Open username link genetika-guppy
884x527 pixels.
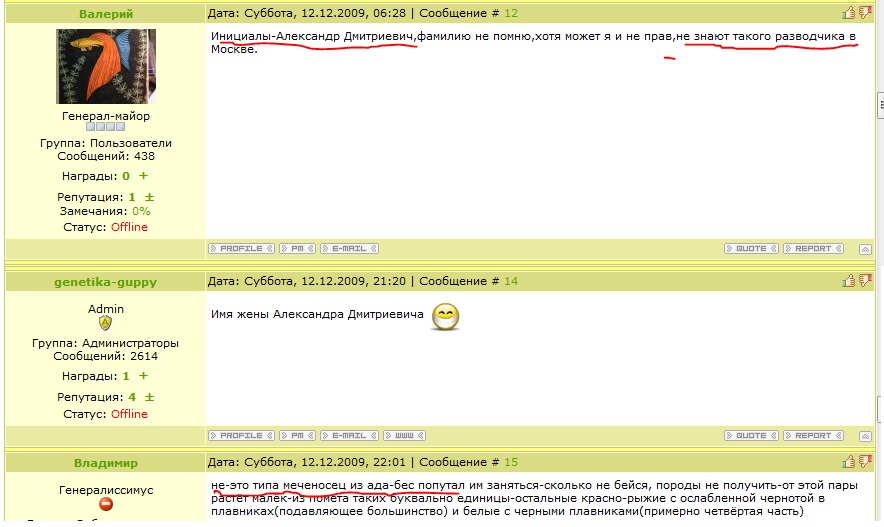(105, 282)
